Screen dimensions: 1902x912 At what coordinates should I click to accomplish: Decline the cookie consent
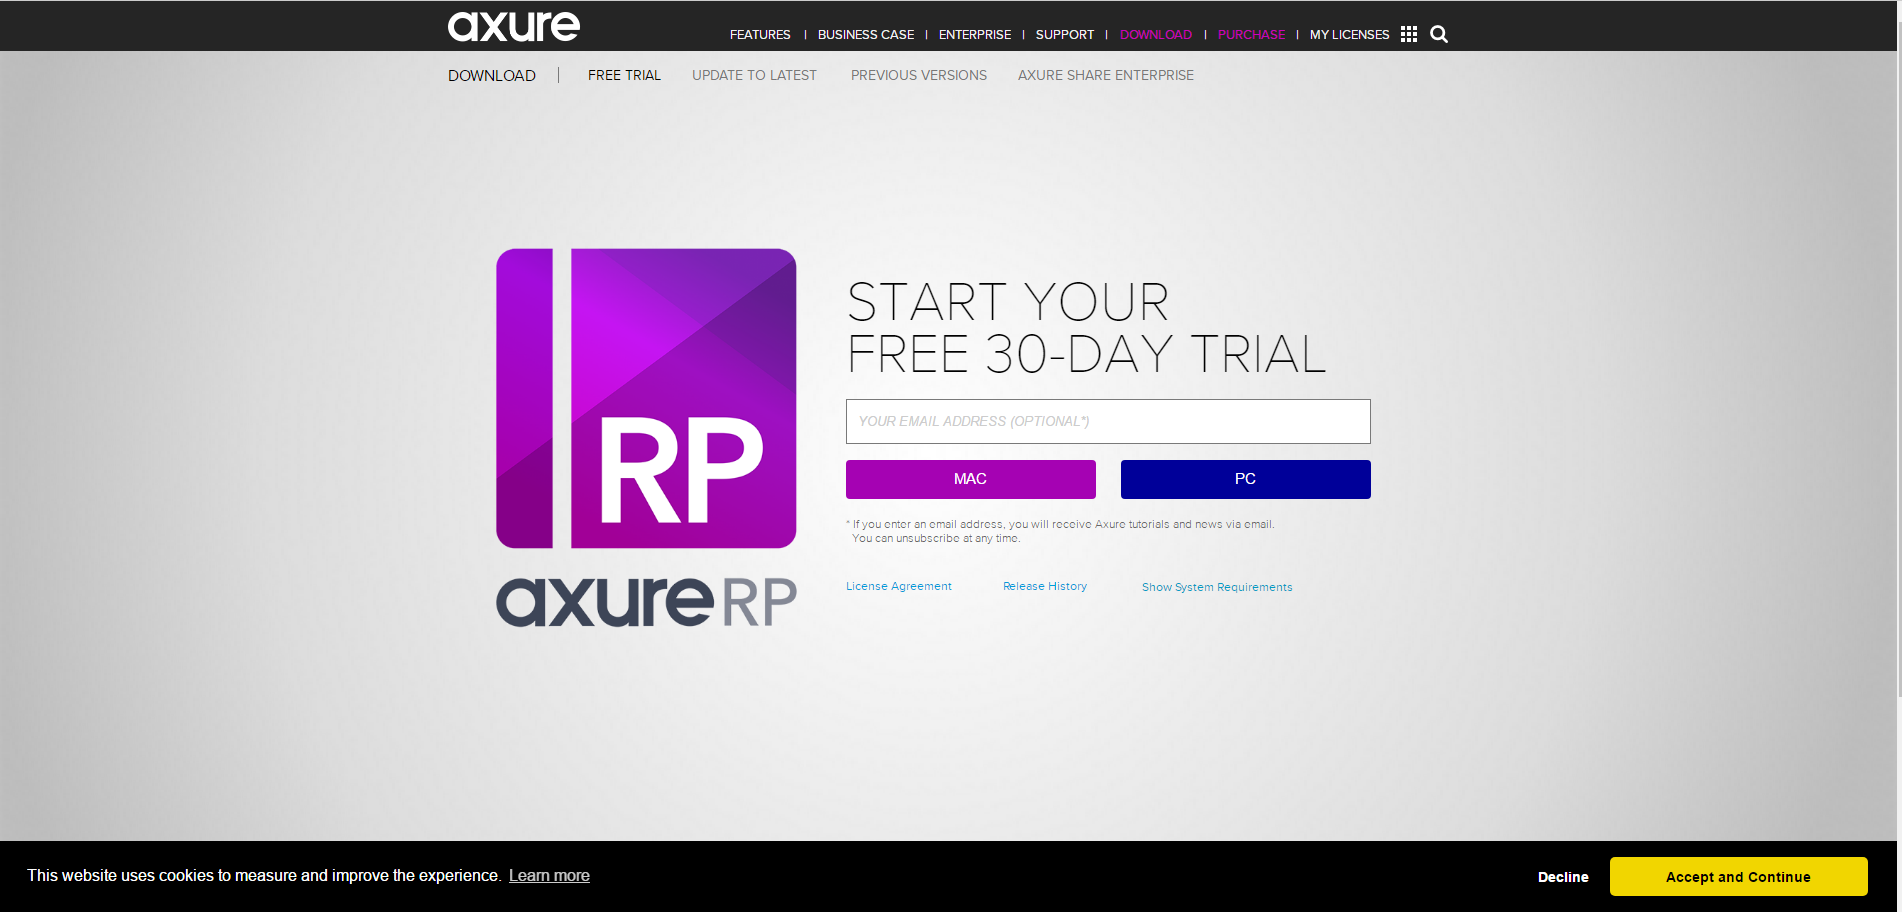pos(1563,877)
